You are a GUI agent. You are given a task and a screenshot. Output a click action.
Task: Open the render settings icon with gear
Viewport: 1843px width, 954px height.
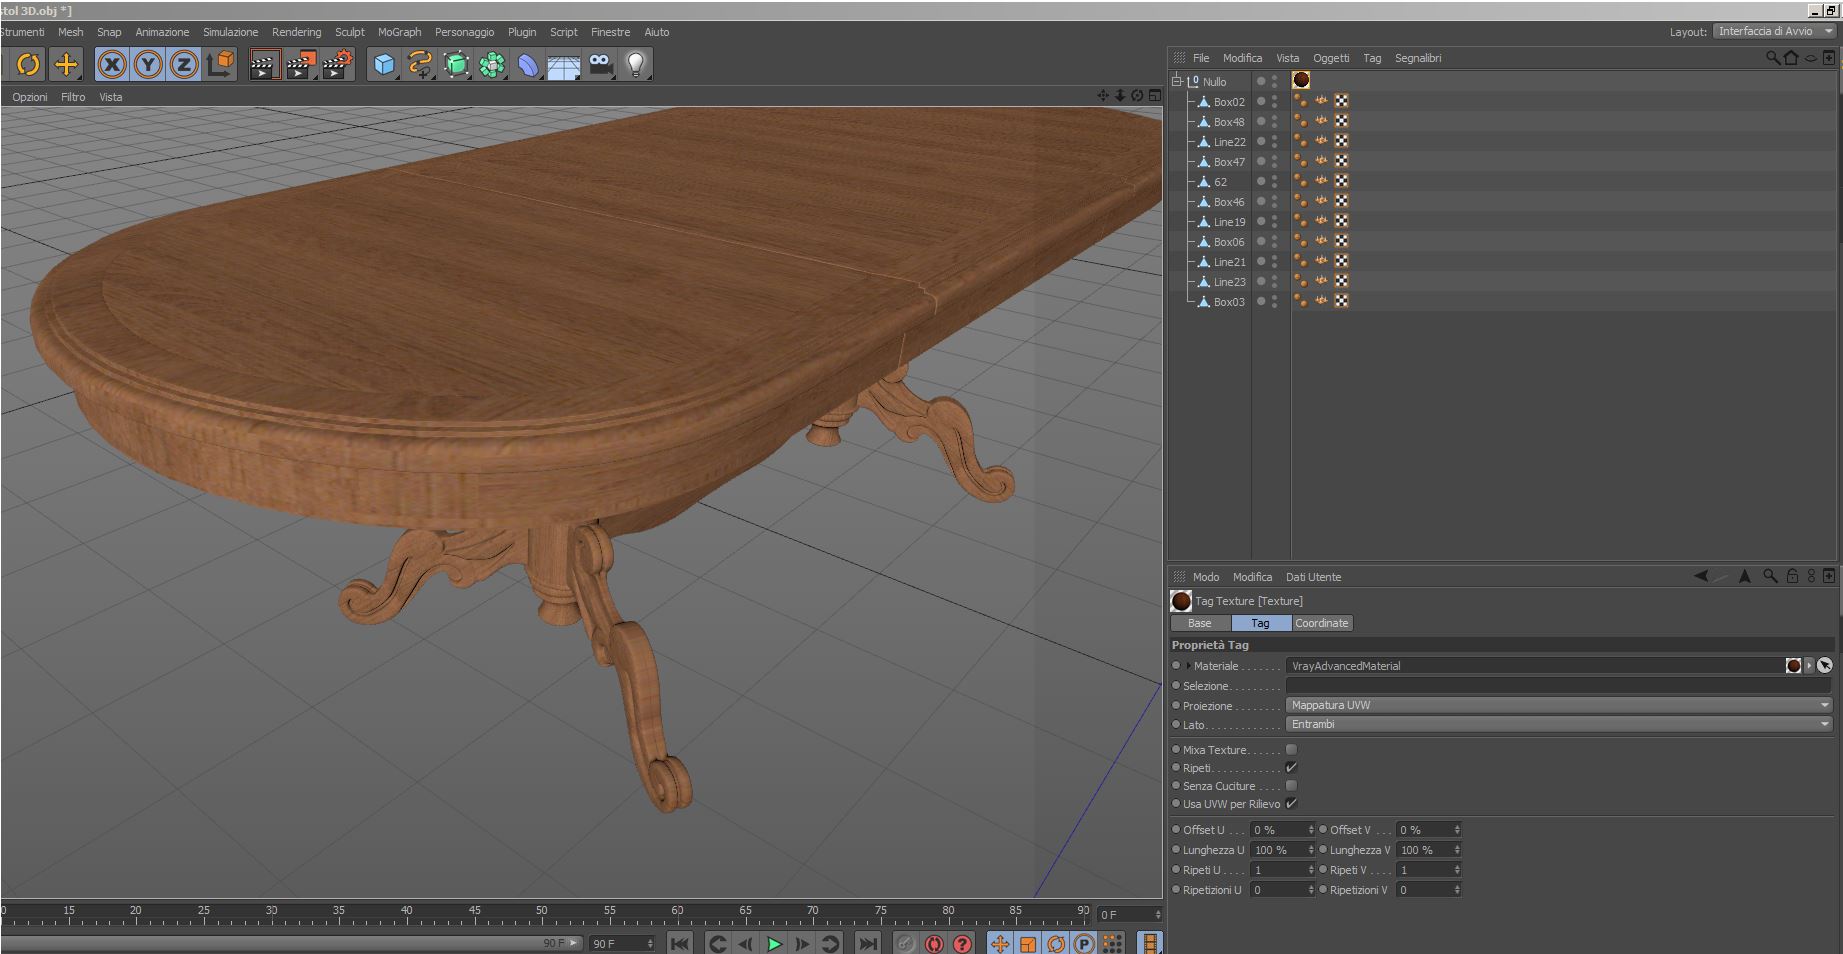point(337,65)
